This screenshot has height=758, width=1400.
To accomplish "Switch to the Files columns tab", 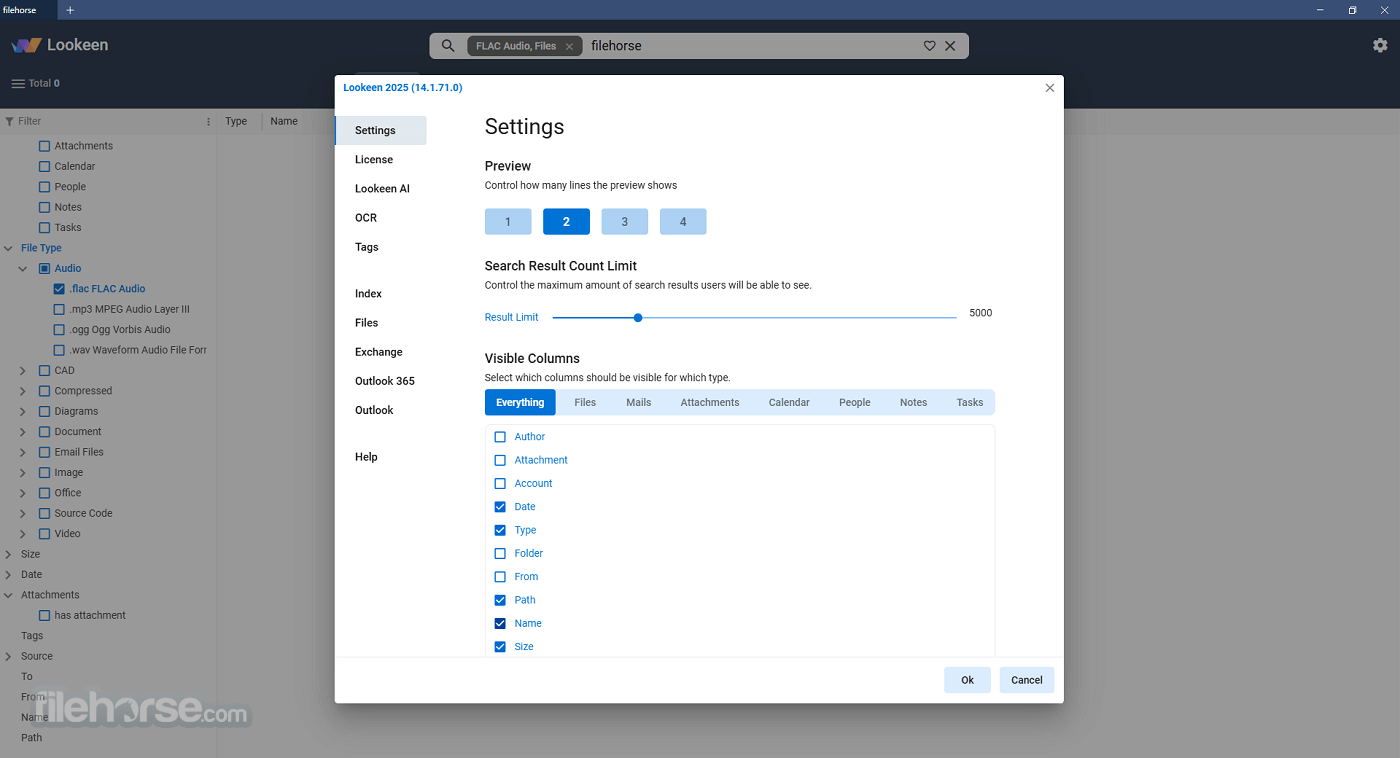I will tap(585, 402).
